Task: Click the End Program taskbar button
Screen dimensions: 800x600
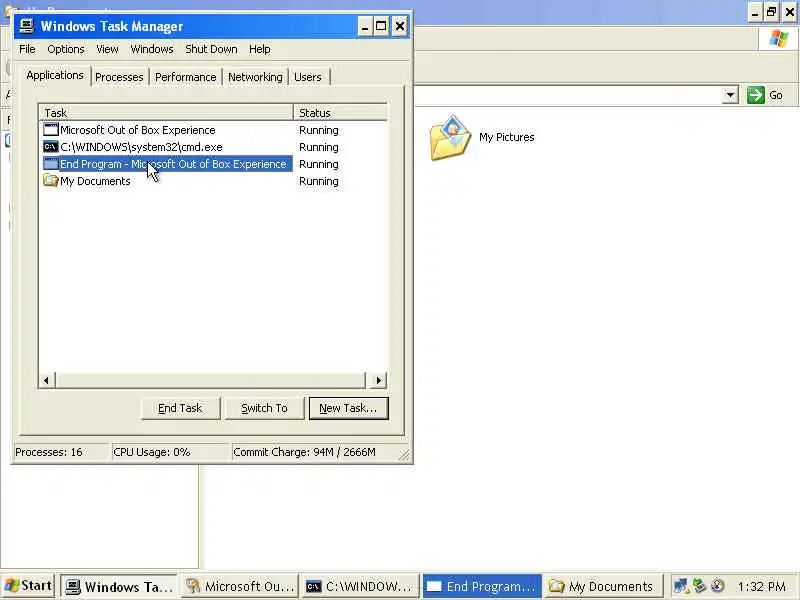Action: click(482, 587)
